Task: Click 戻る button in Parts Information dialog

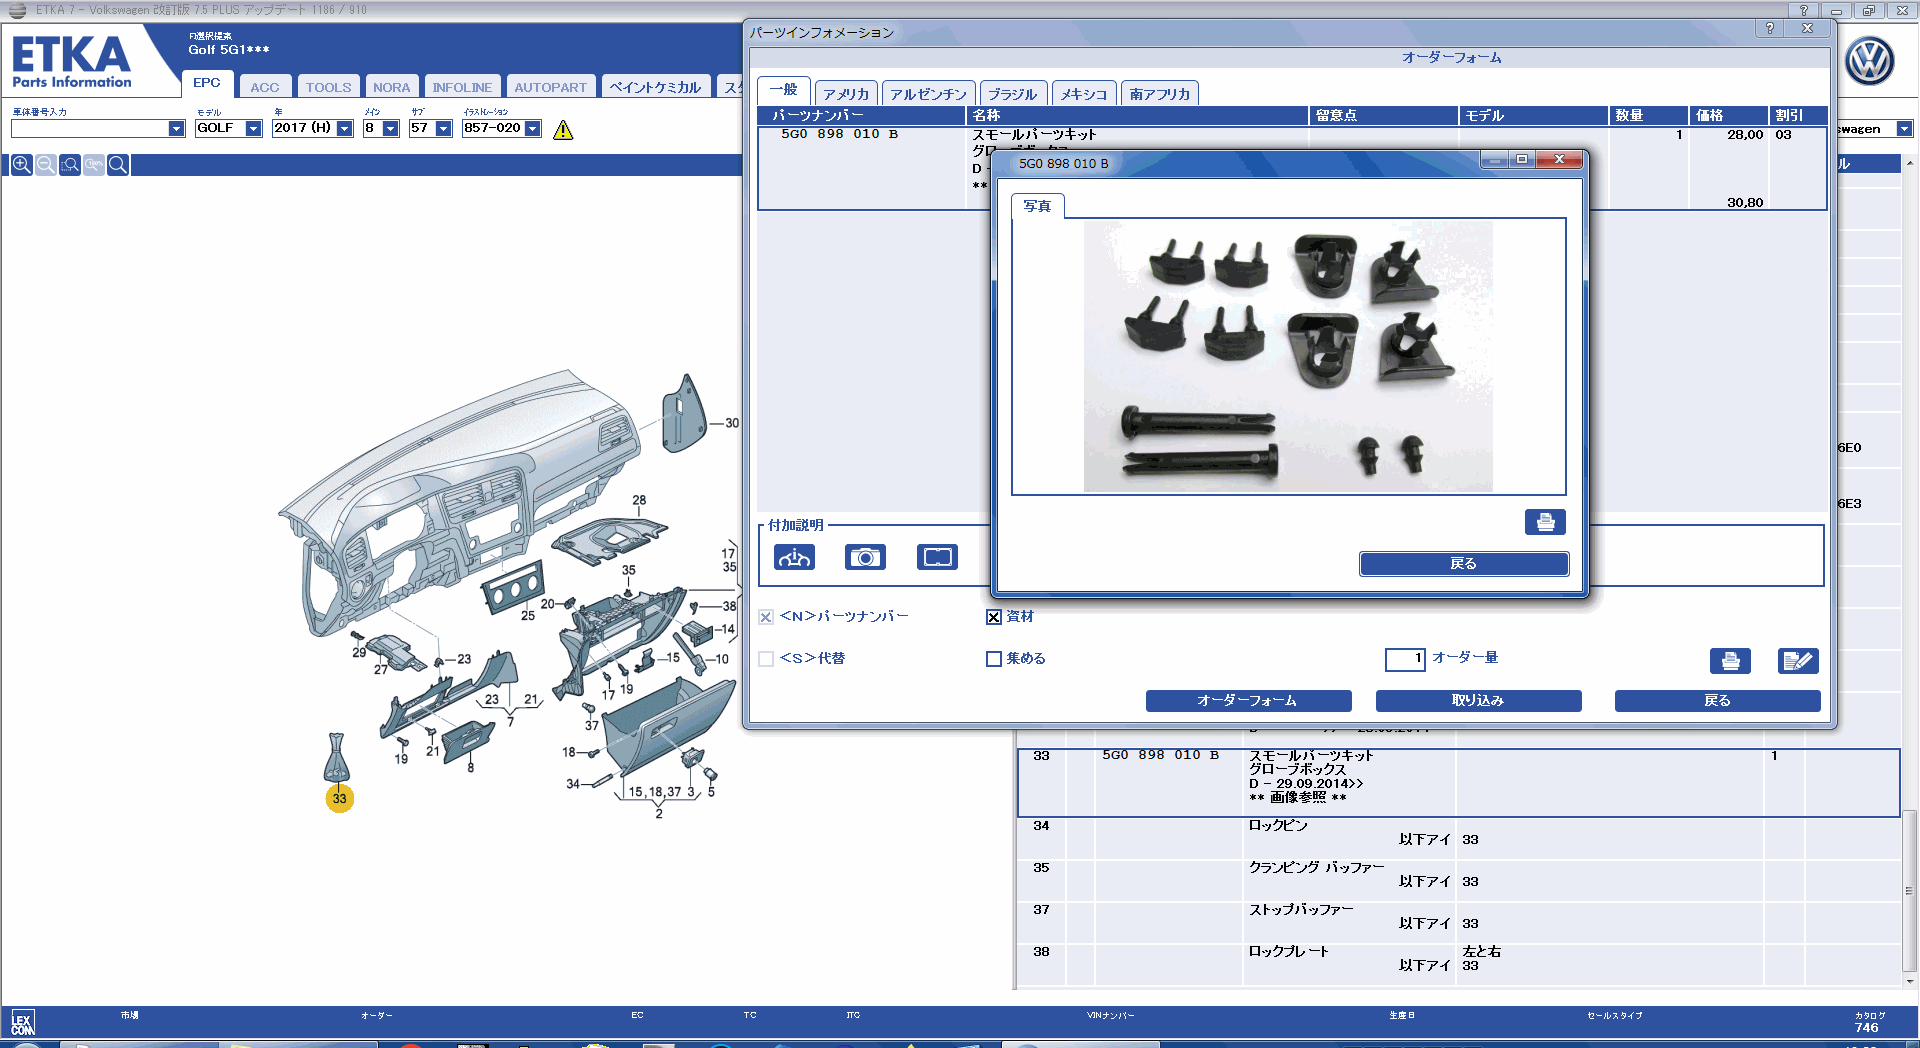Action: coord(1717,701)
